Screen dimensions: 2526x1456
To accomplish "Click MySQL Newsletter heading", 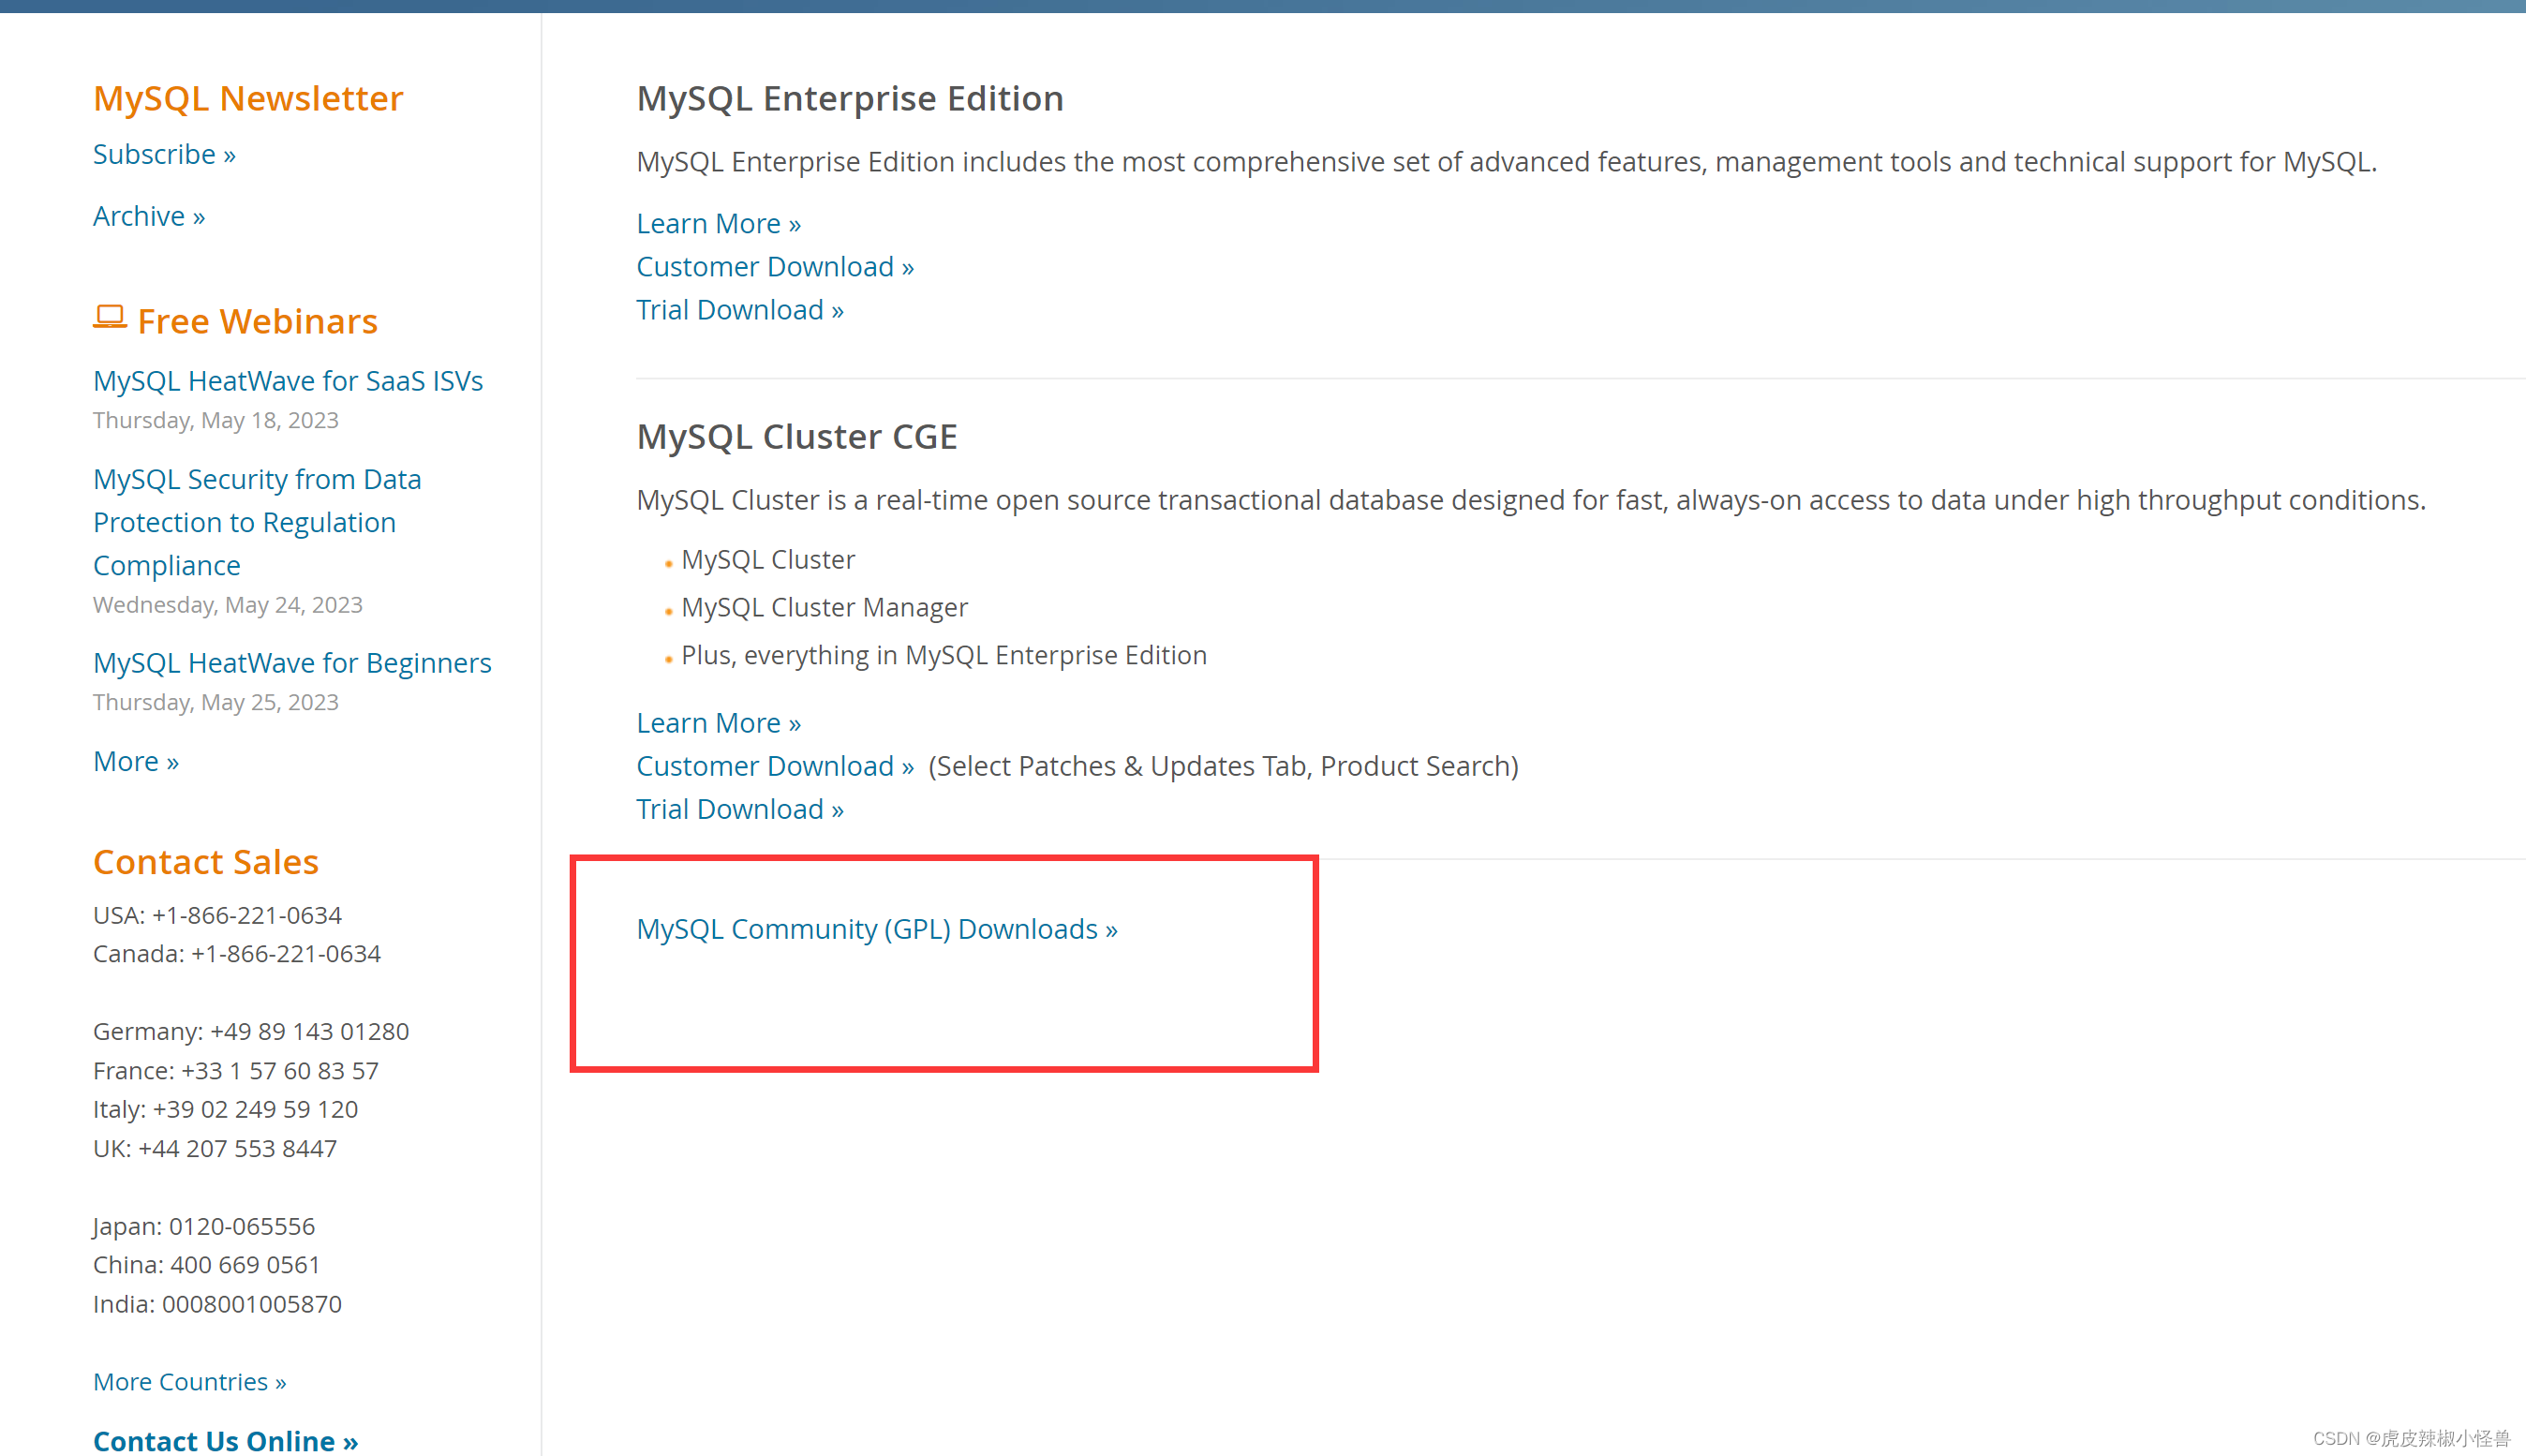I will point(248,99).
